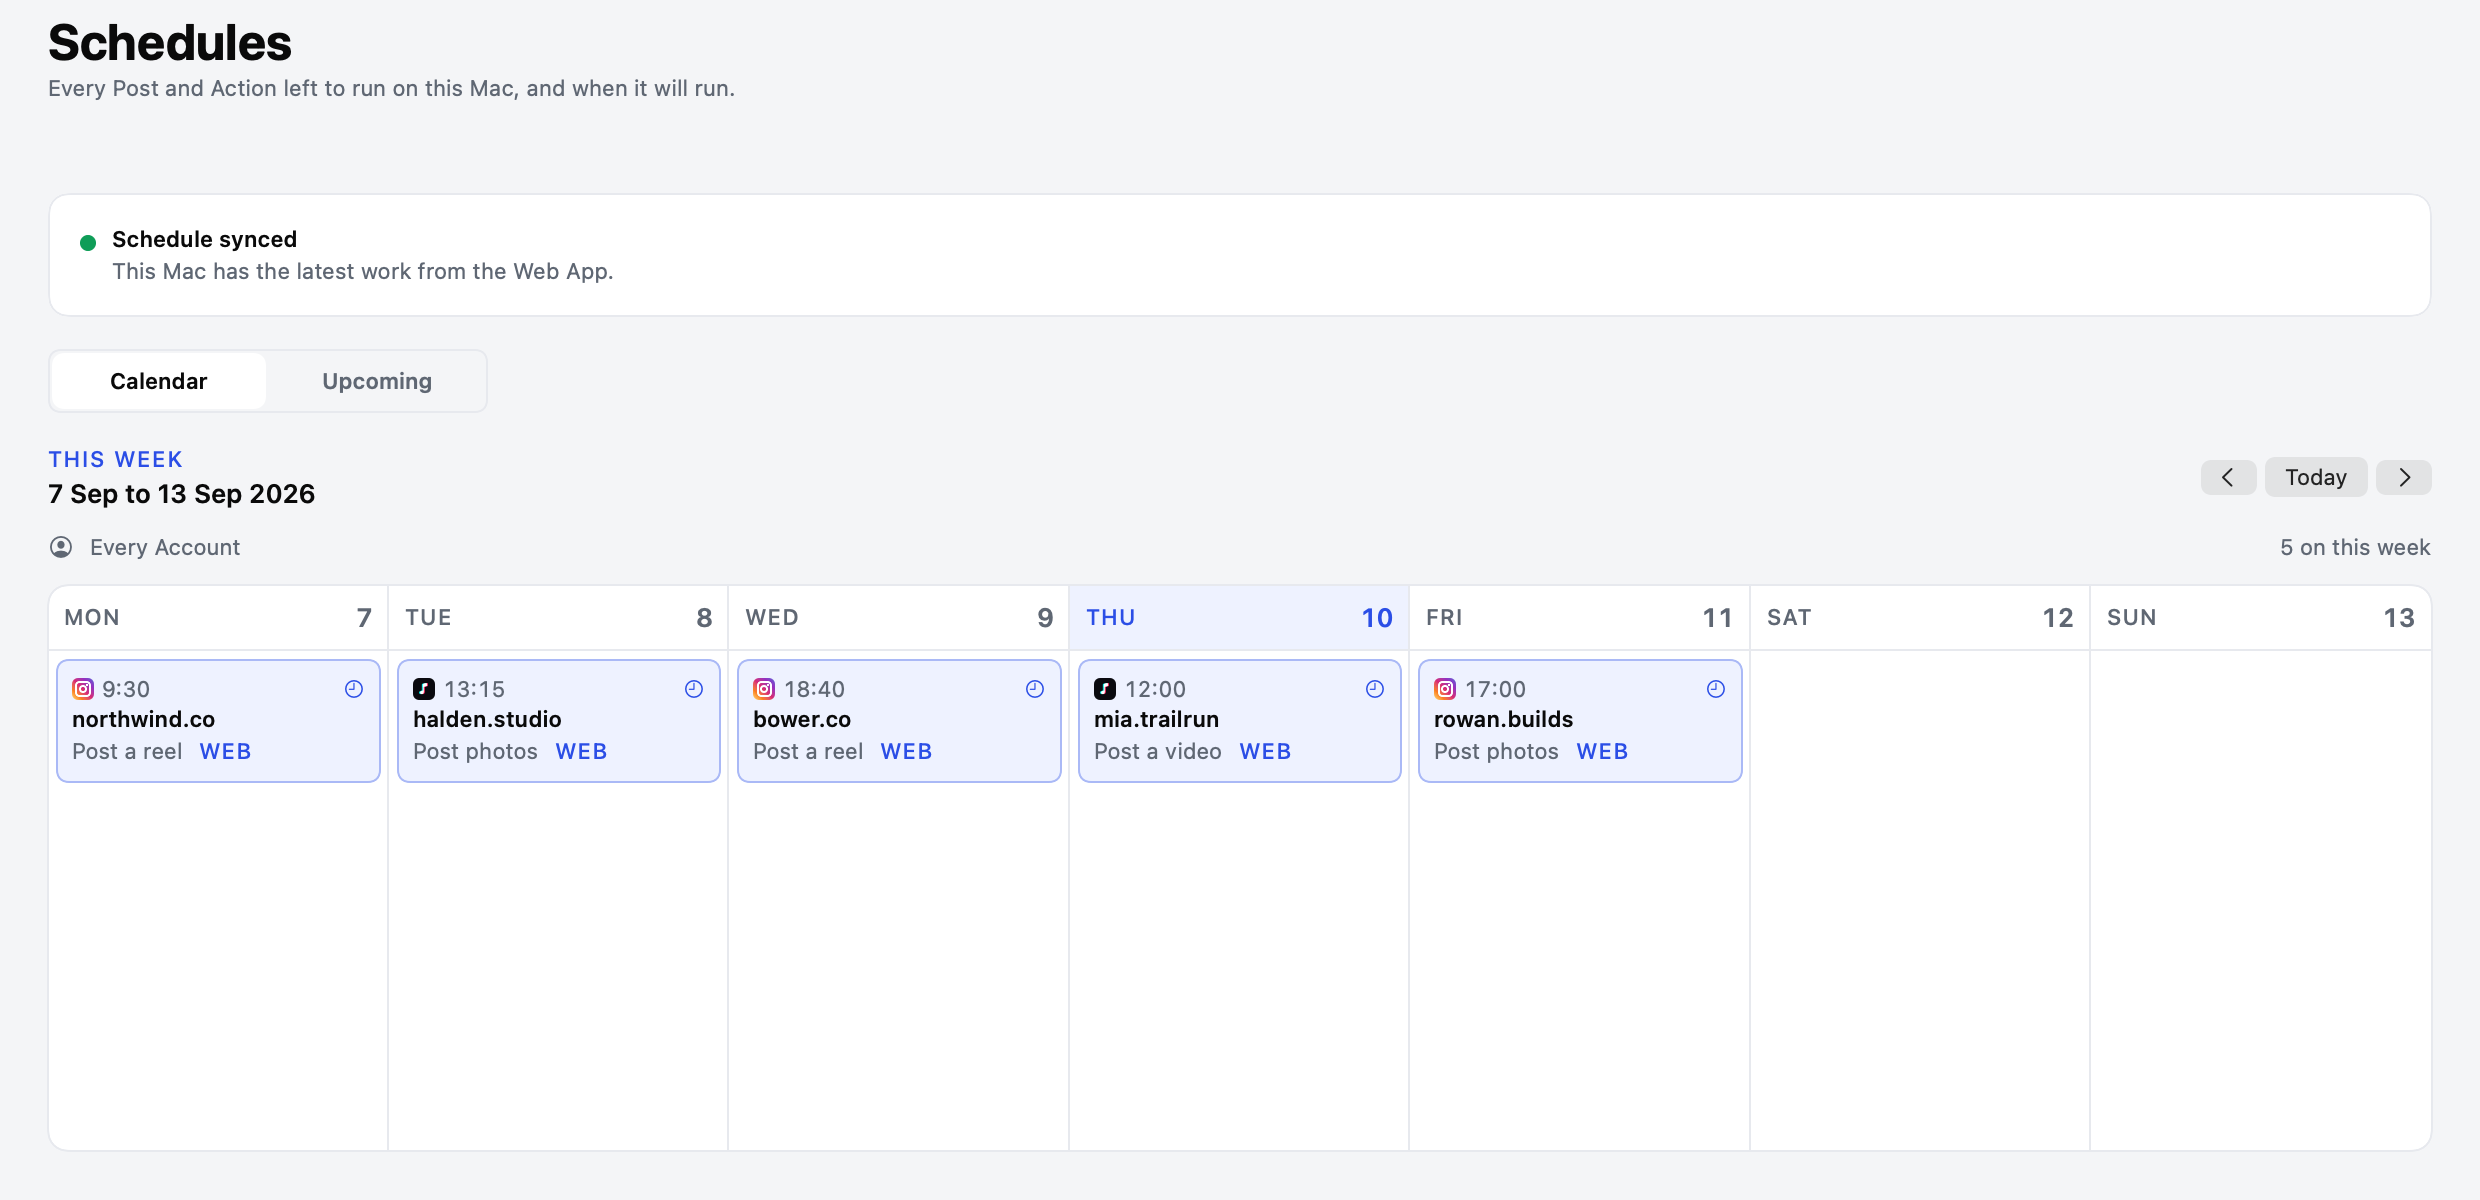The width and height of the screenshot is (2480, 1200).
Task: Click the clock icon on bower.co card
Action: click(1035, 689)
